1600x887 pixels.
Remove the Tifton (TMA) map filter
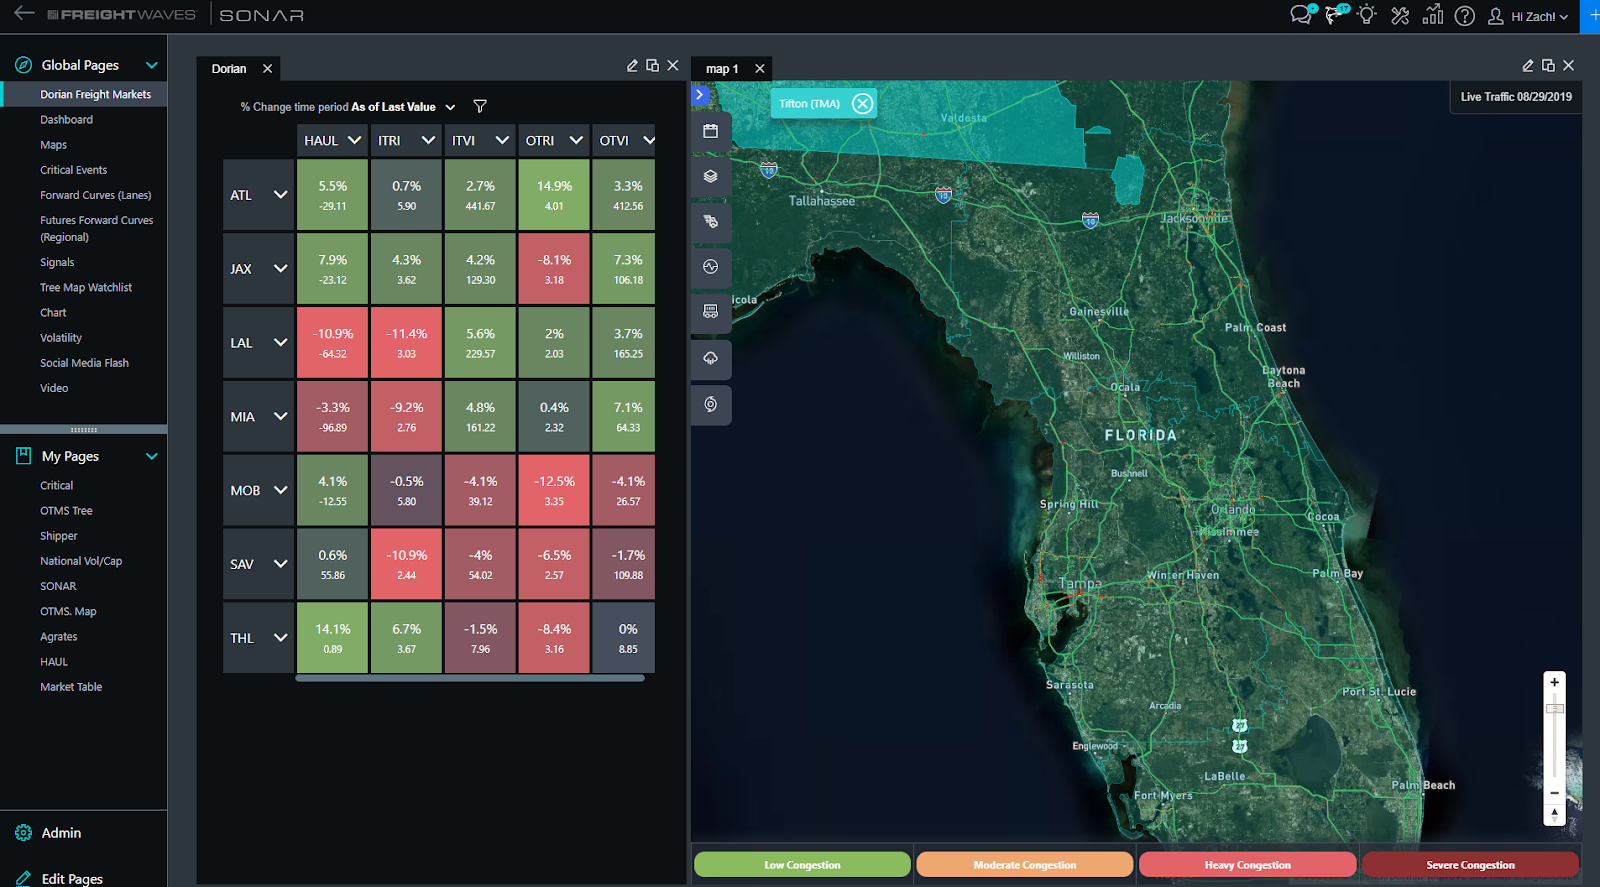click(x=862, y=103)
